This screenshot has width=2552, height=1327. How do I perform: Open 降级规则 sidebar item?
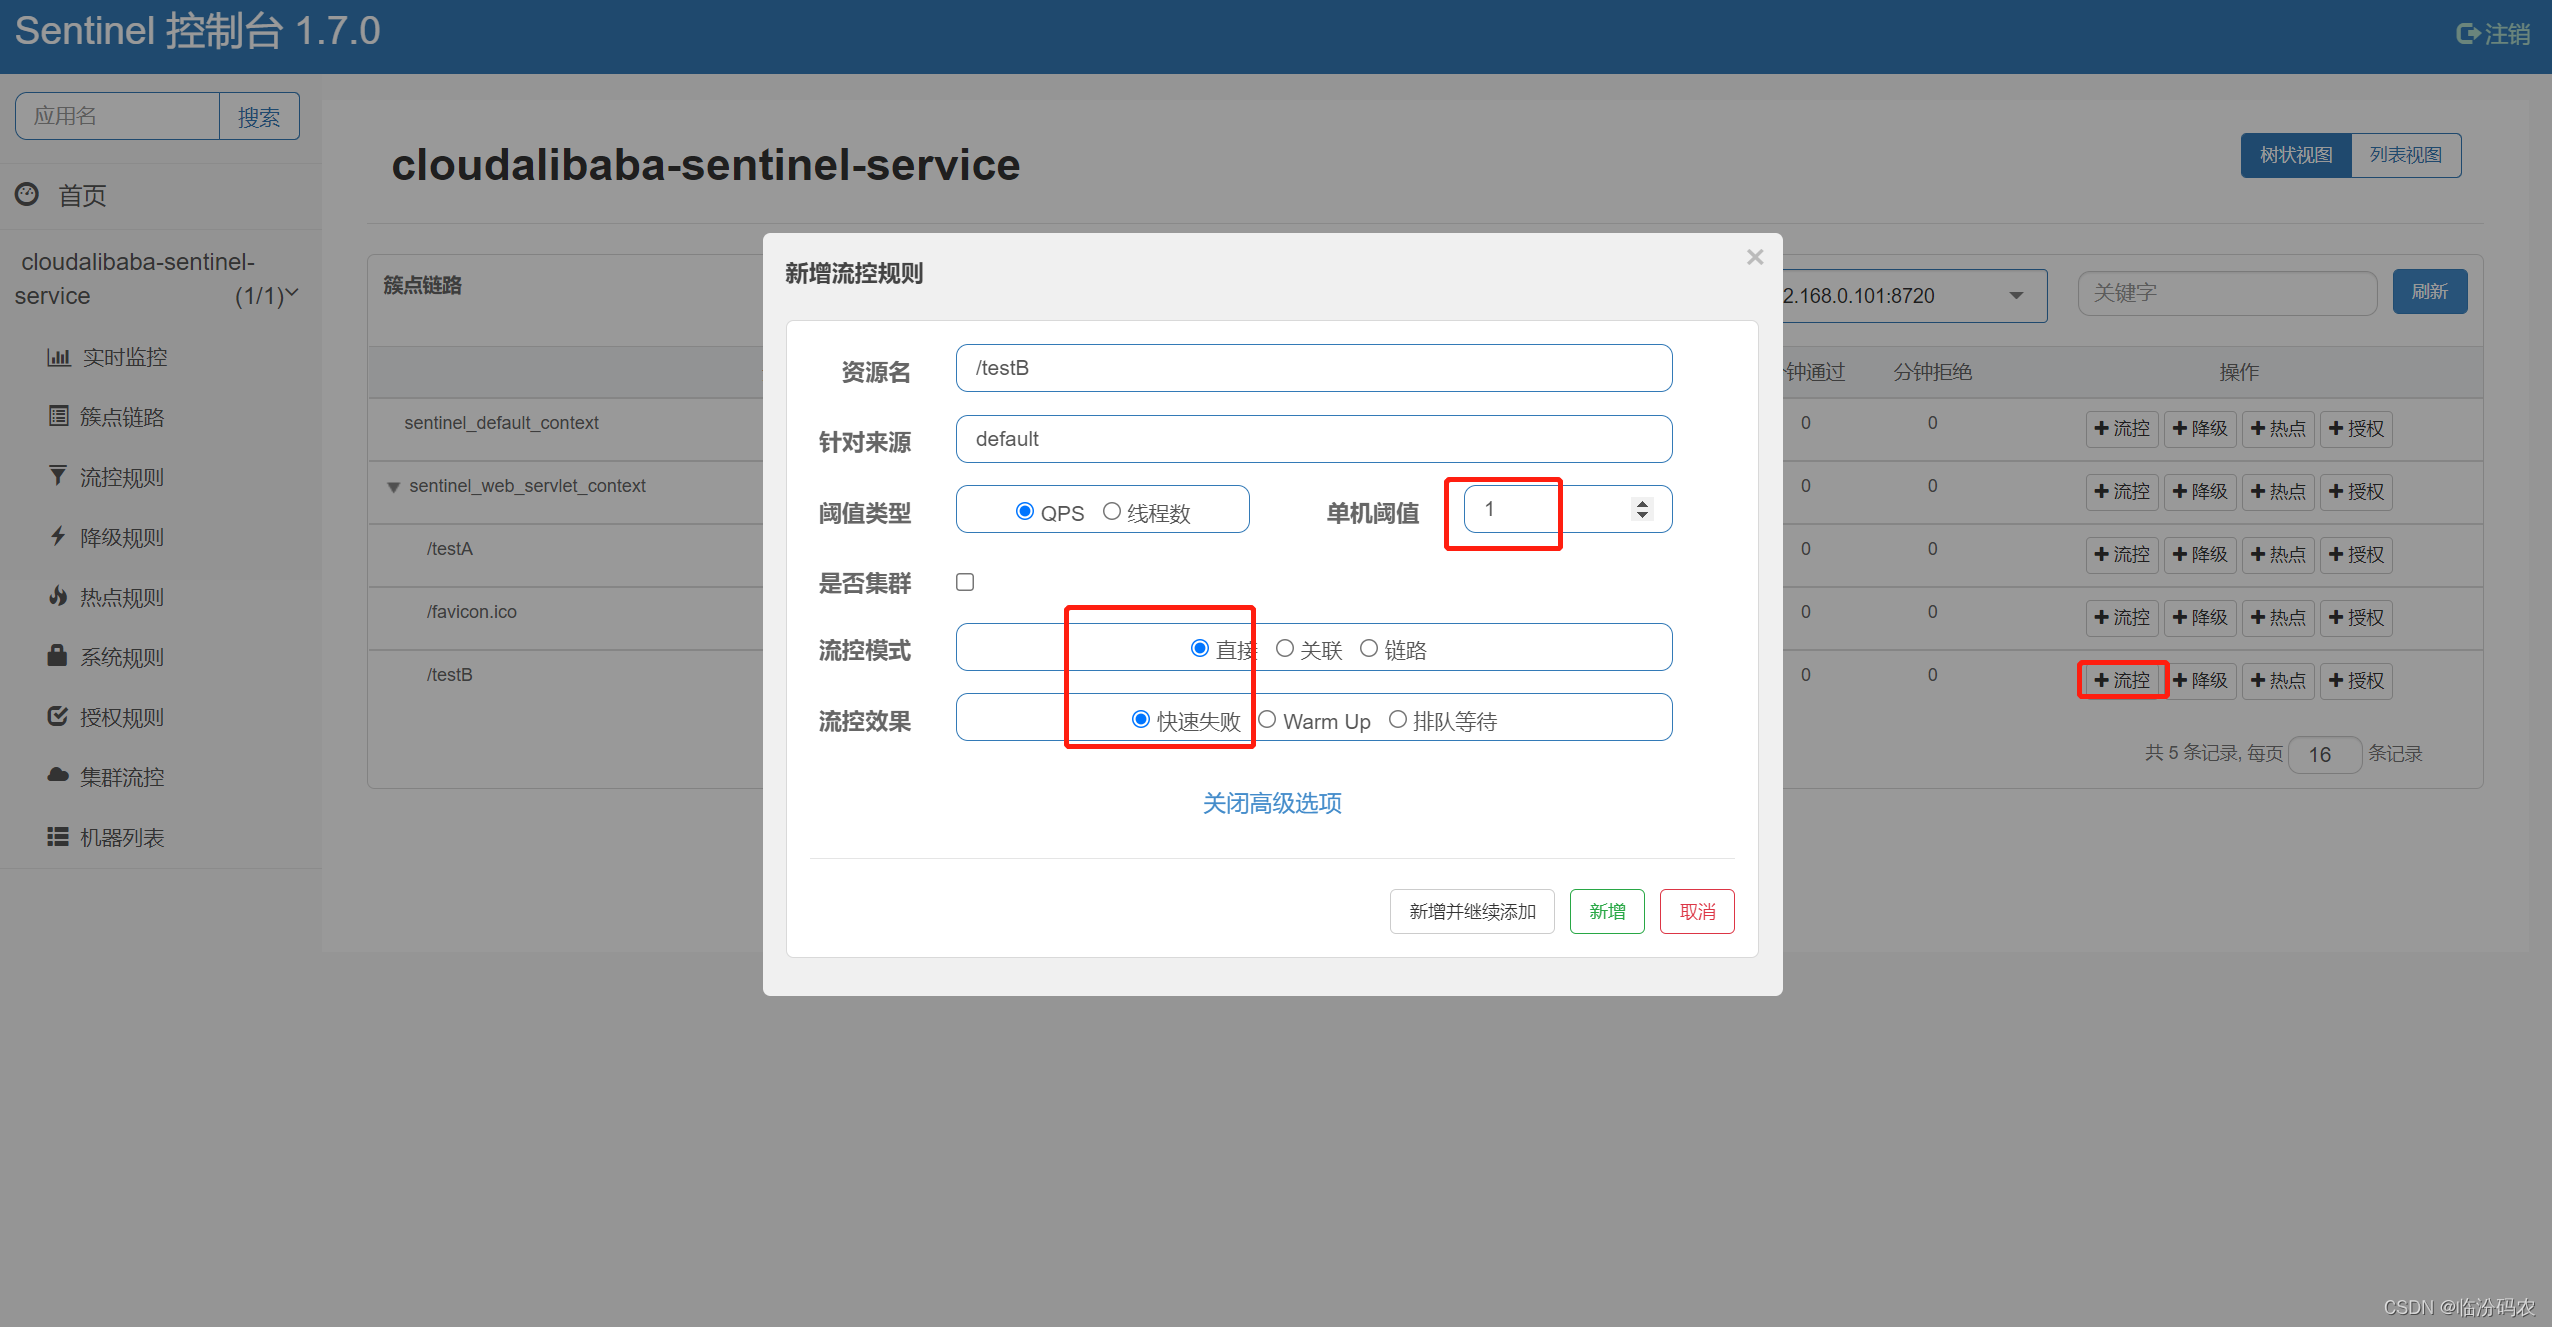click(107, 537)
